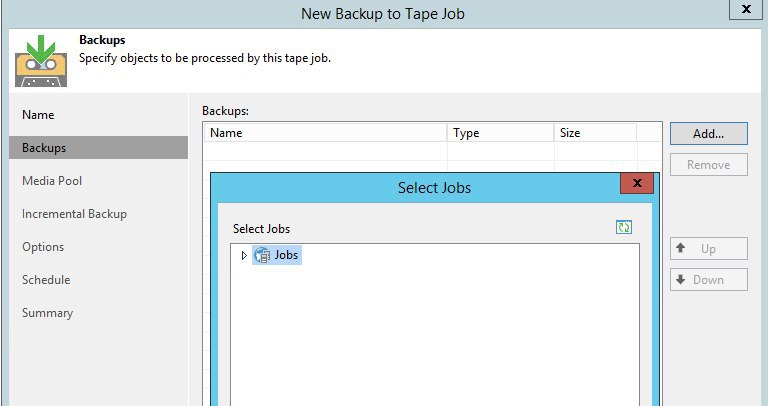The image size is (768, 406).
Task: Click the Down arrow button
Action: pyautogui.click(x=708, y=280)
